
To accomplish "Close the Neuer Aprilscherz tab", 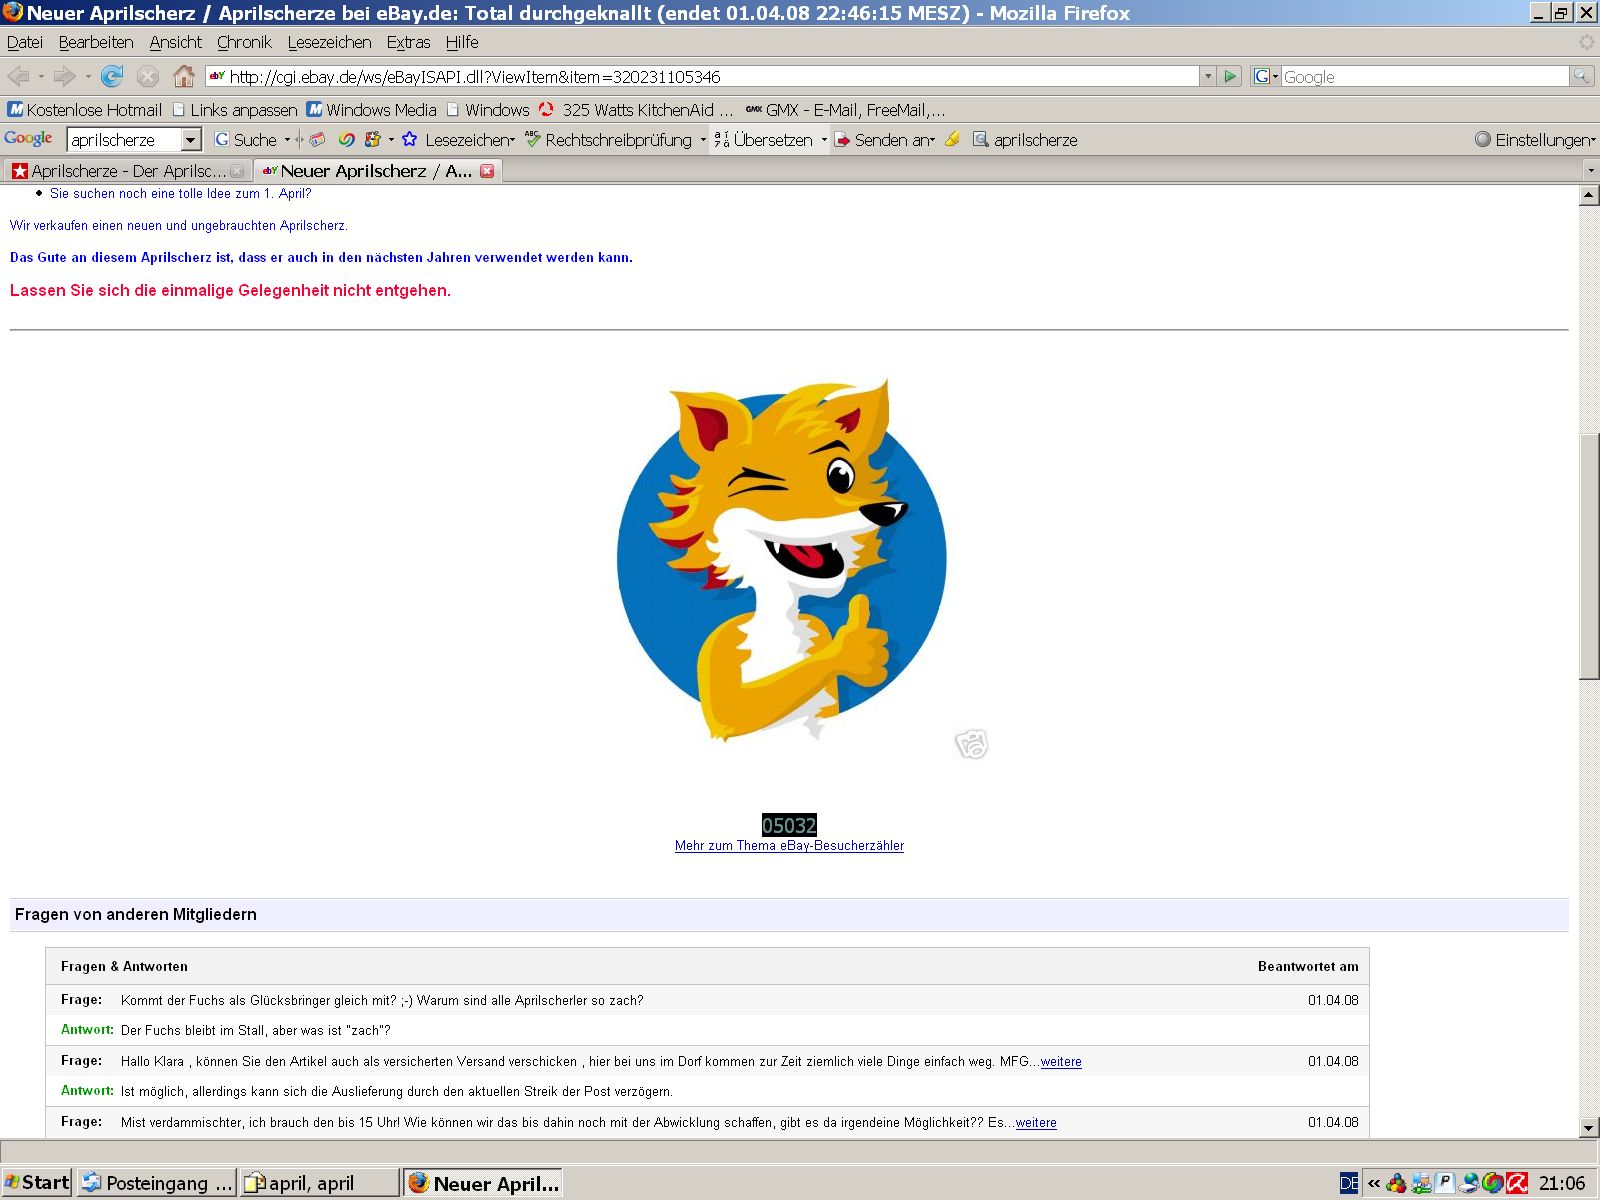I will (487, 171).
